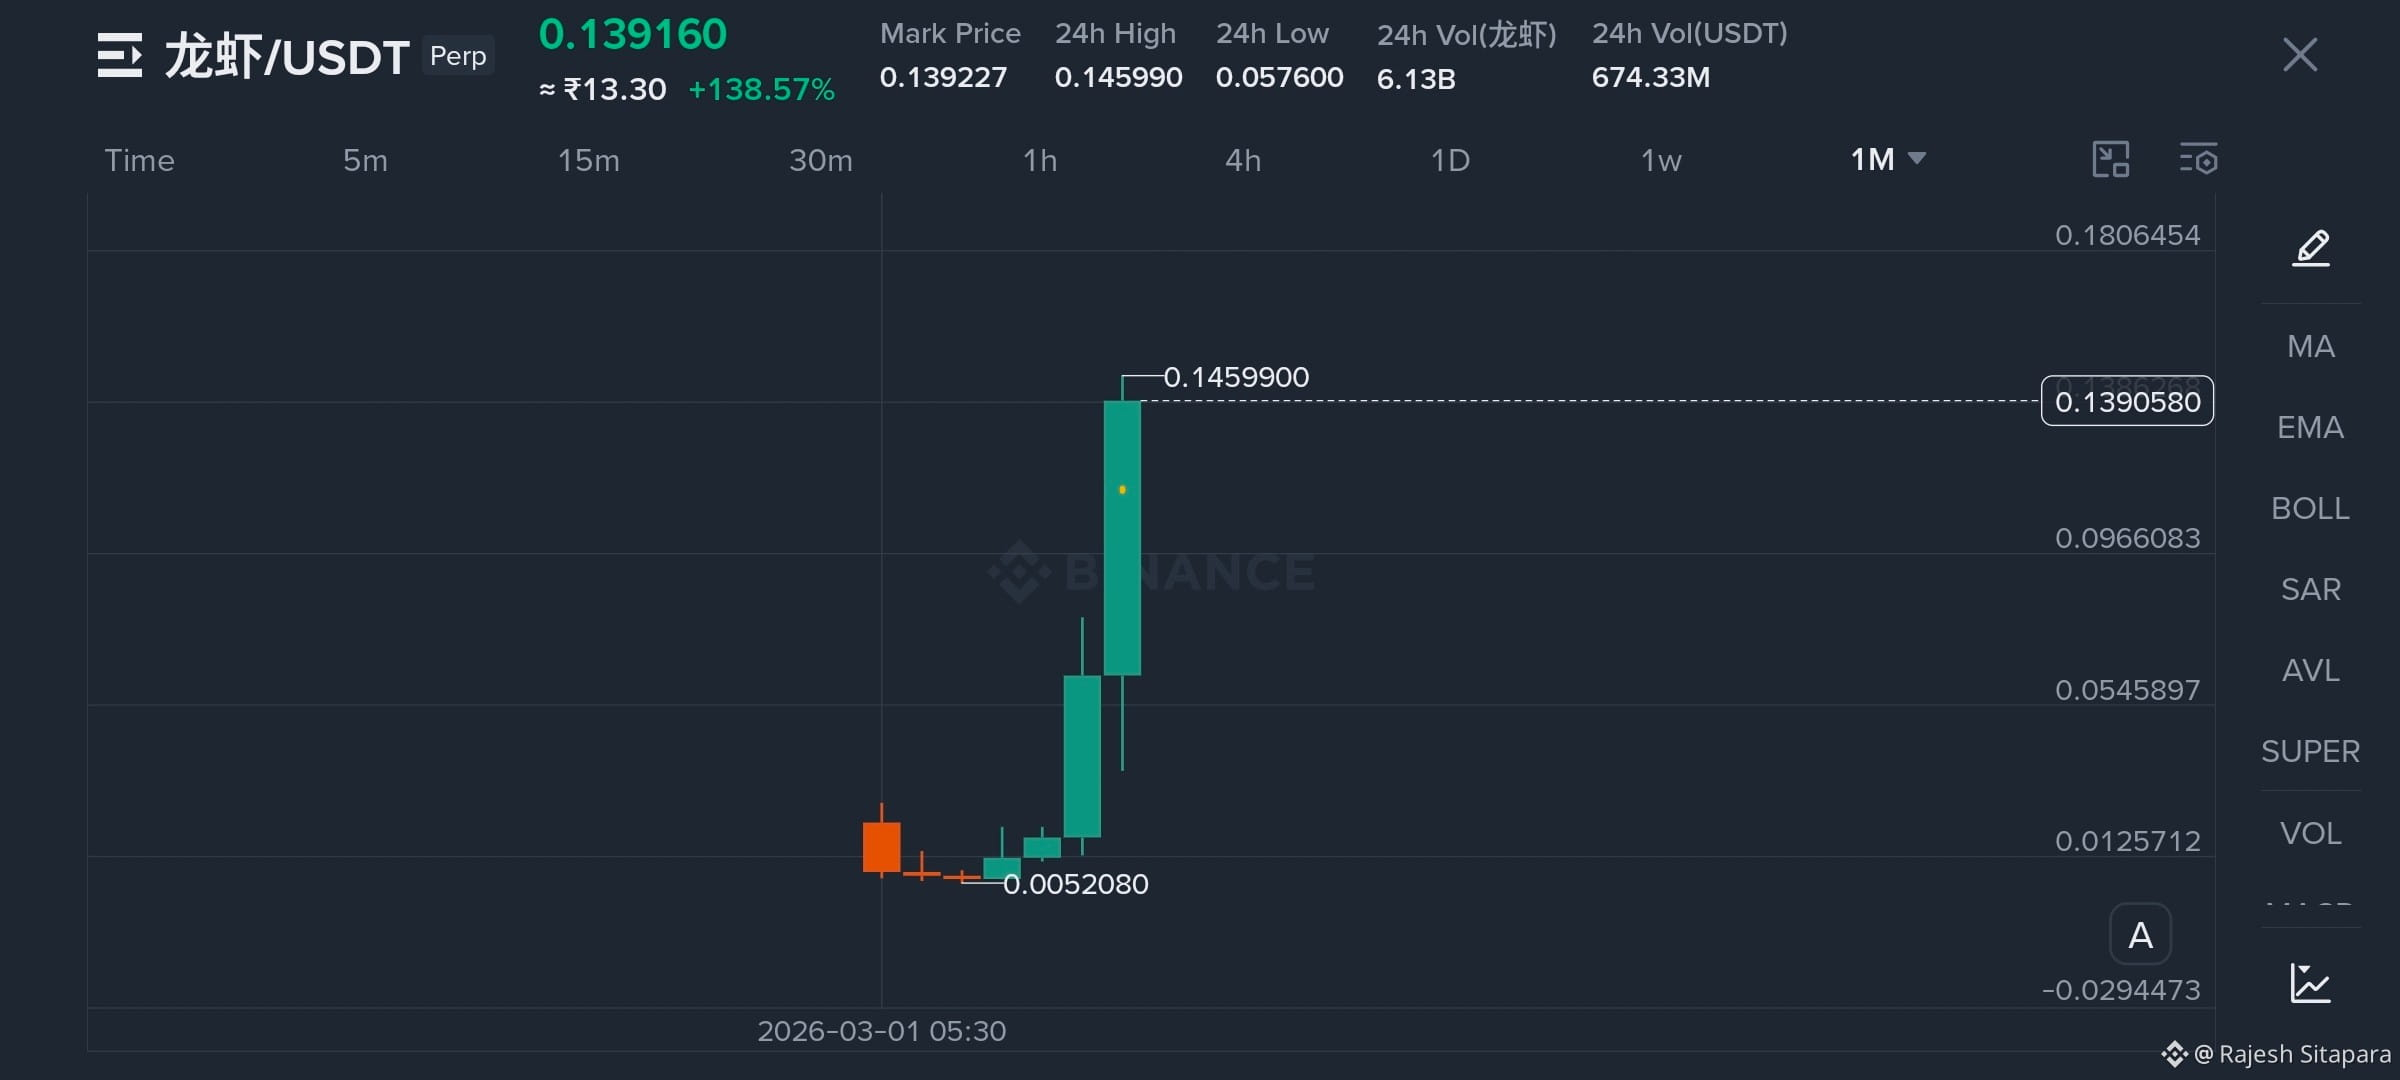This screenshot has width=2400, height=1080.
Task: Open the 龙虾/USDT pair selector
Action: (x=287, y=56)
